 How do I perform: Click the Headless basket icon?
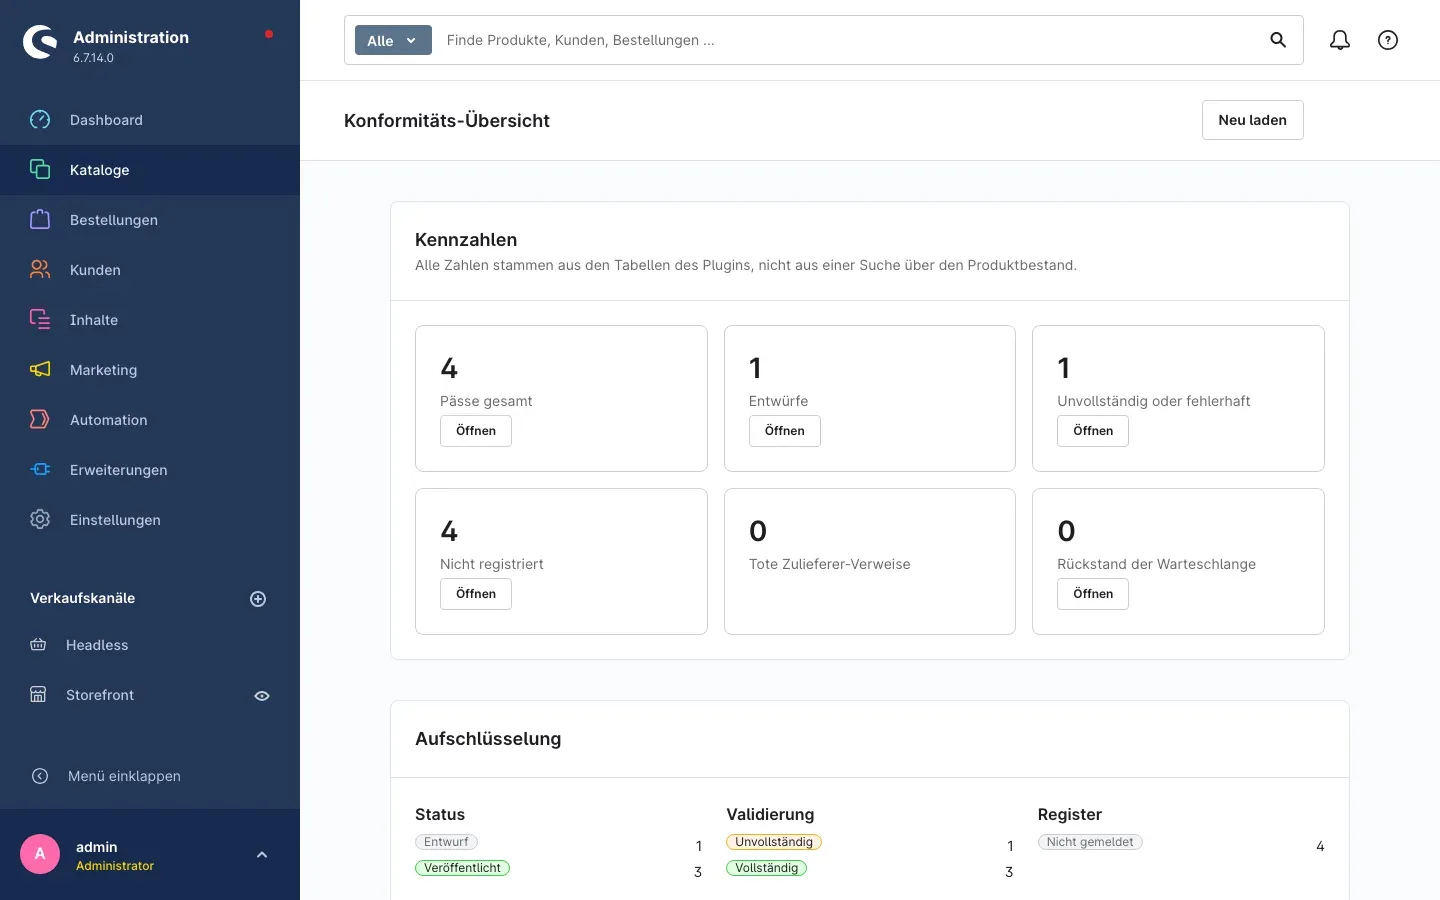pyautogui.click(x=38, y=645)
